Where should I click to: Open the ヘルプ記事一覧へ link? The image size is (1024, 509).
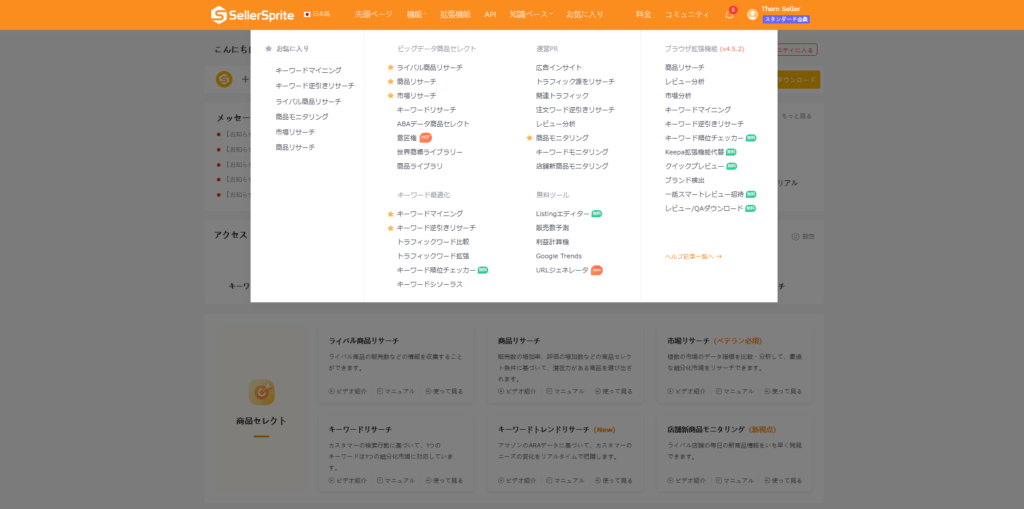point(693,257)
